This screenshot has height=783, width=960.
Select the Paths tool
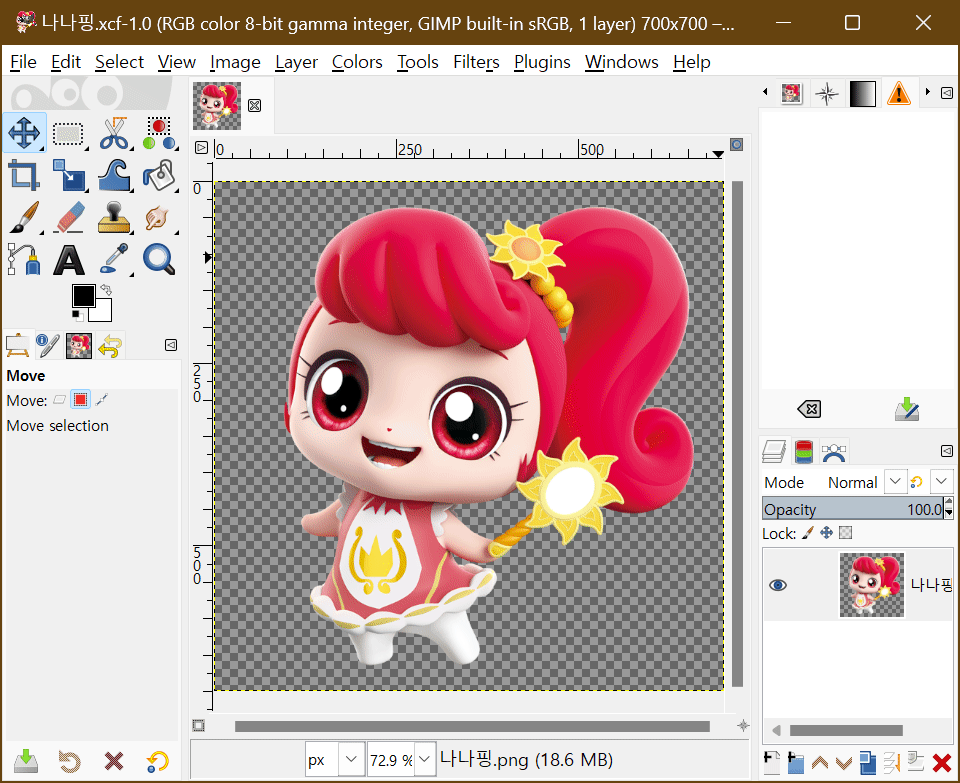click(24, 260)
